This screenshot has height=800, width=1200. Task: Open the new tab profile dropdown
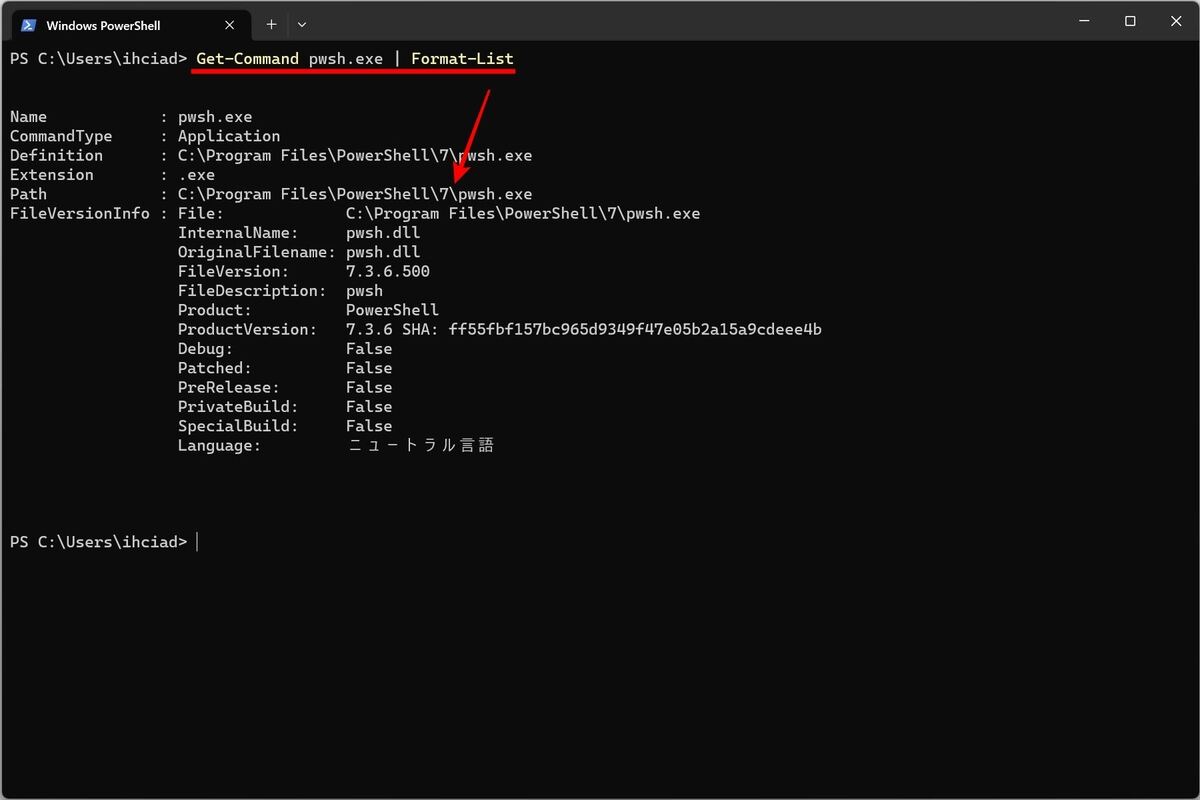coord(302,24)
